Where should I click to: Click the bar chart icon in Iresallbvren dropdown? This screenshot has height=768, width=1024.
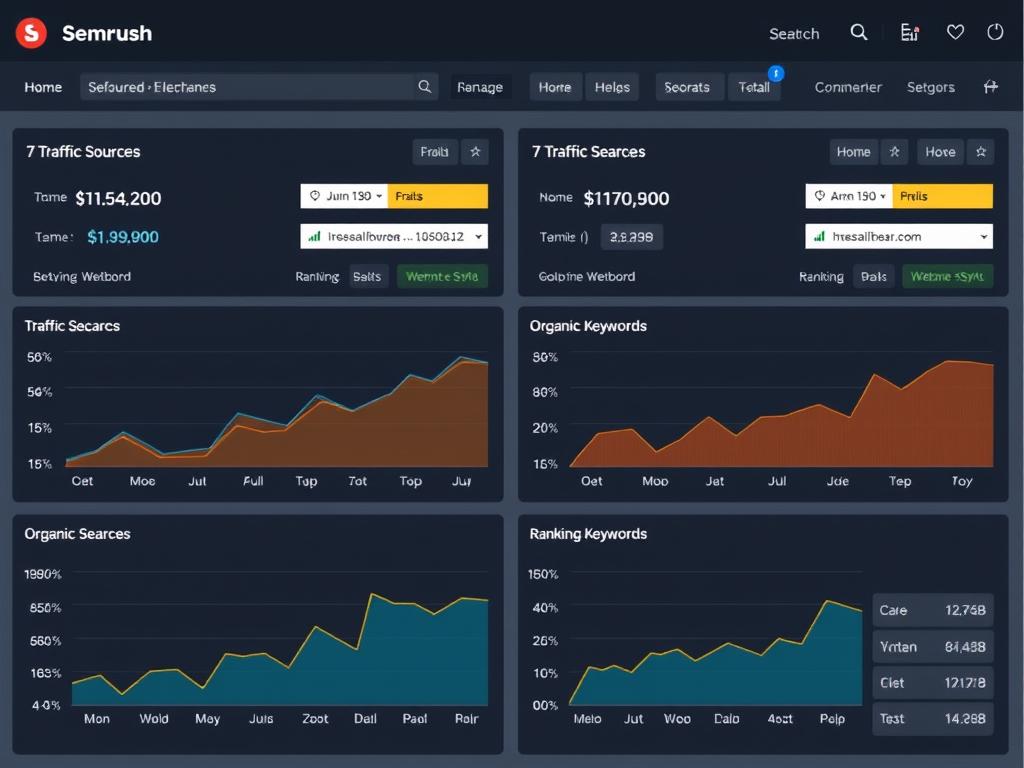coord(314,236)
